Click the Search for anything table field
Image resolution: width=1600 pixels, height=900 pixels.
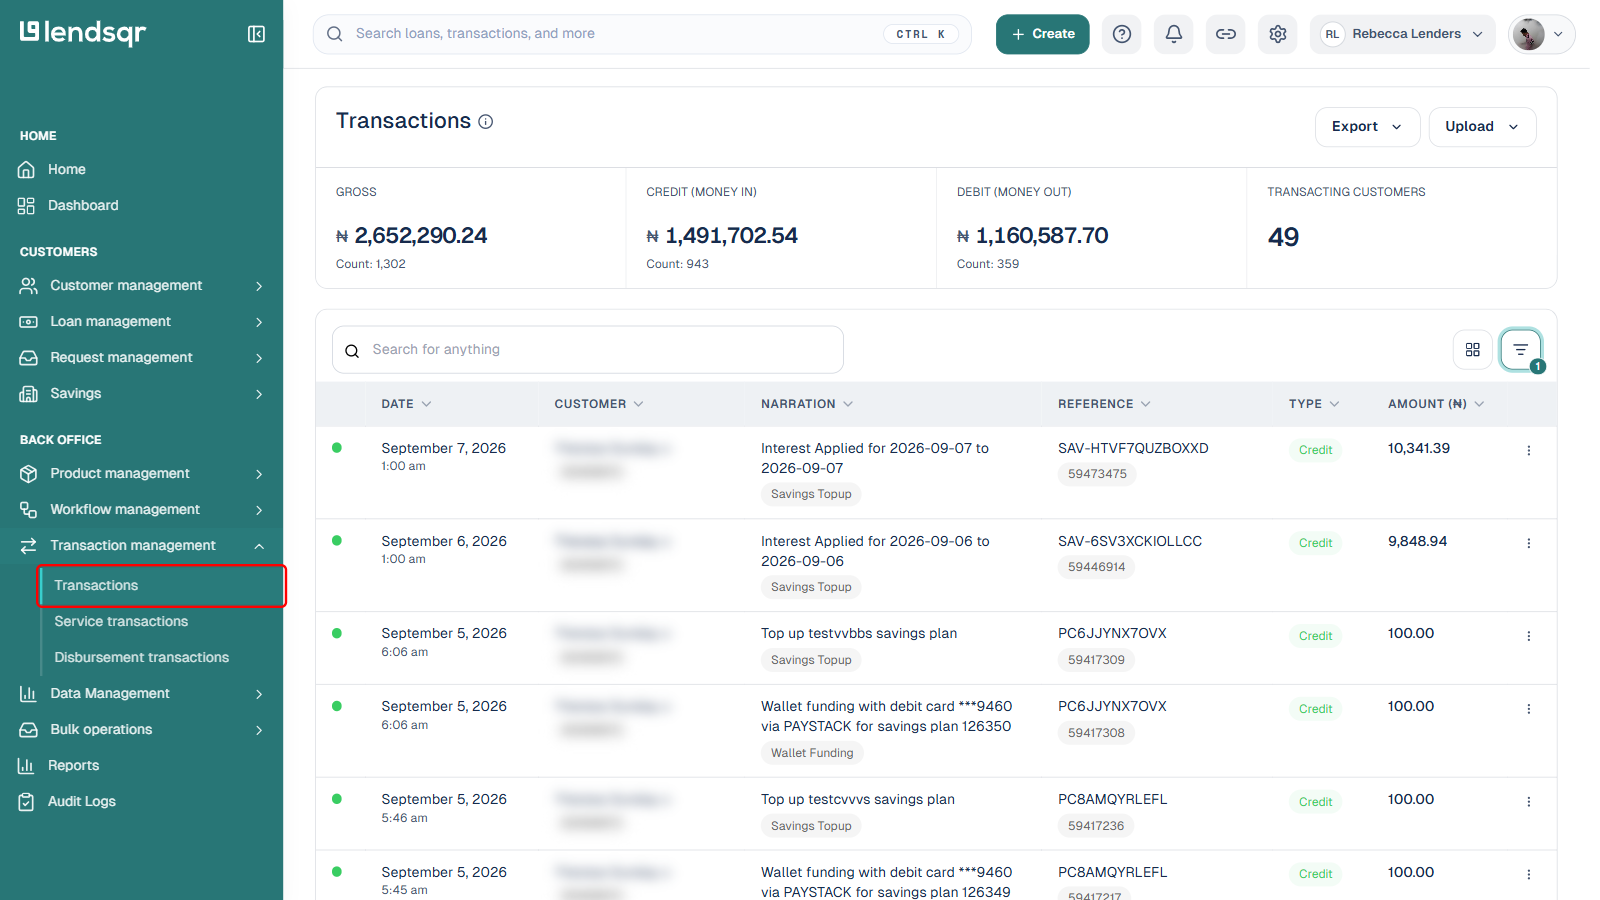(588, 350)
